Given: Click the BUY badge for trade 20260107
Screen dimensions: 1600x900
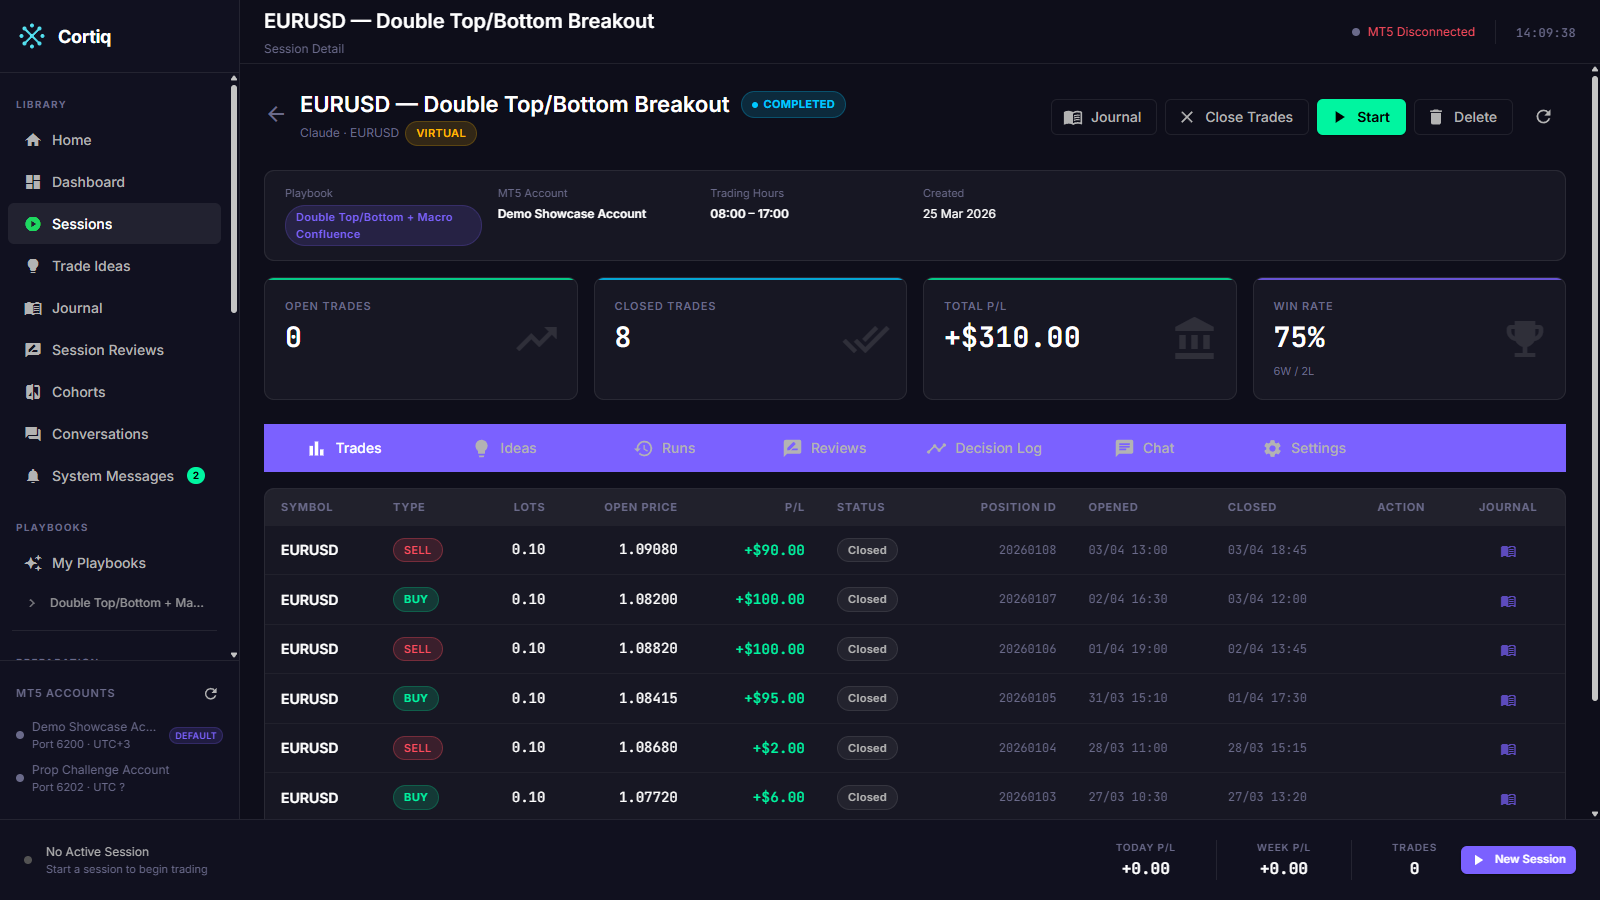Looking at the screenshot, I should tap(416, 599).
